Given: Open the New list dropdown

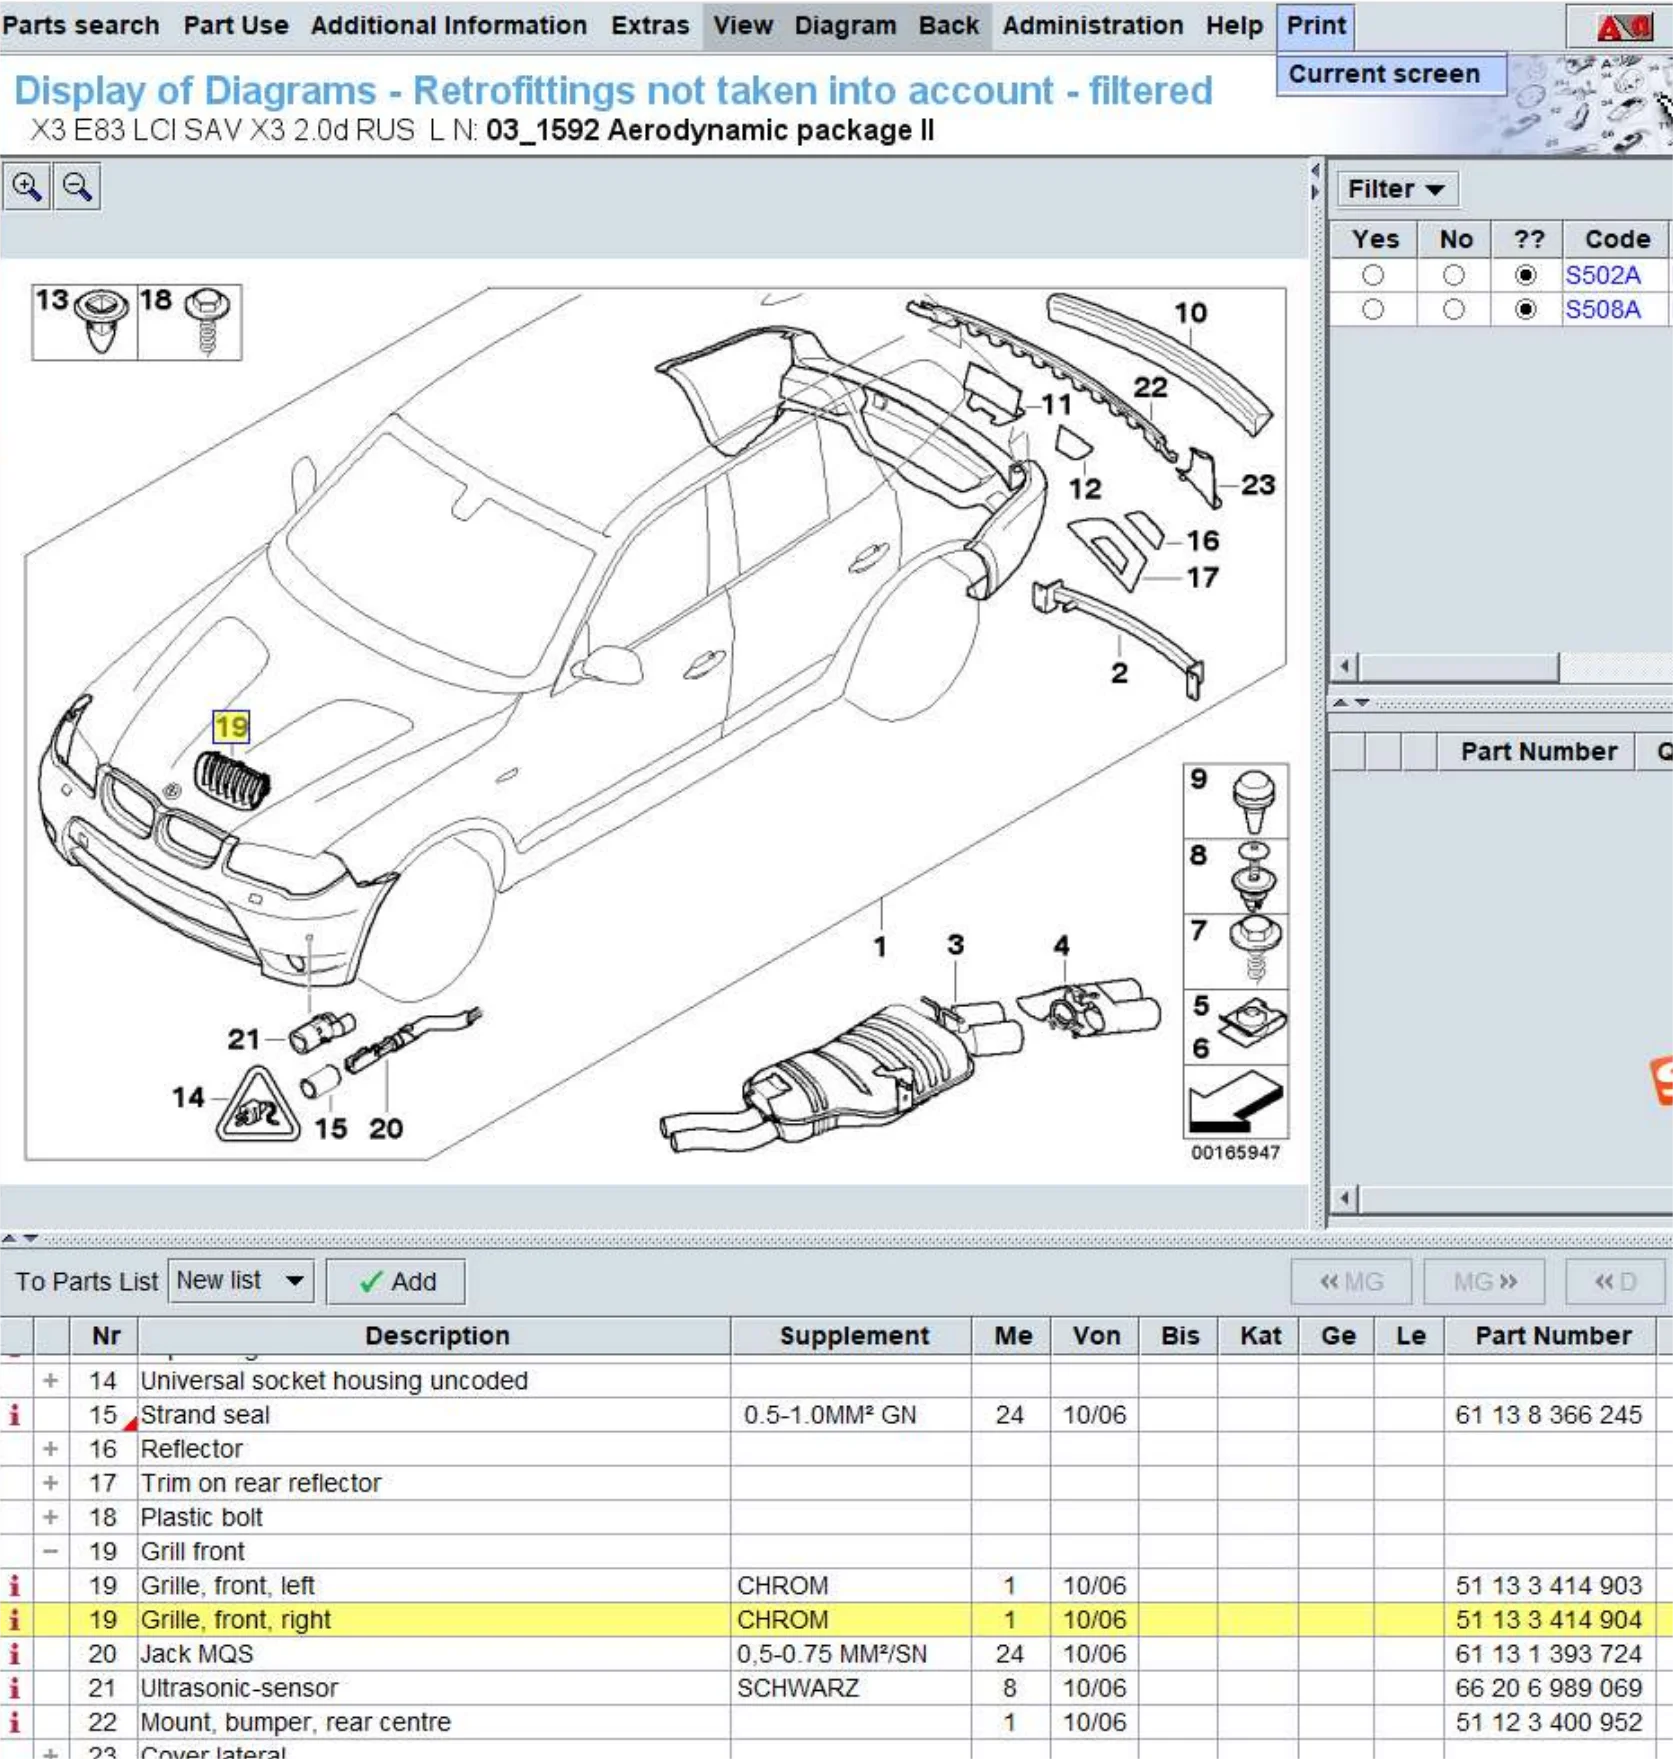Looking at the screenshot, I should coord(241,1281).
